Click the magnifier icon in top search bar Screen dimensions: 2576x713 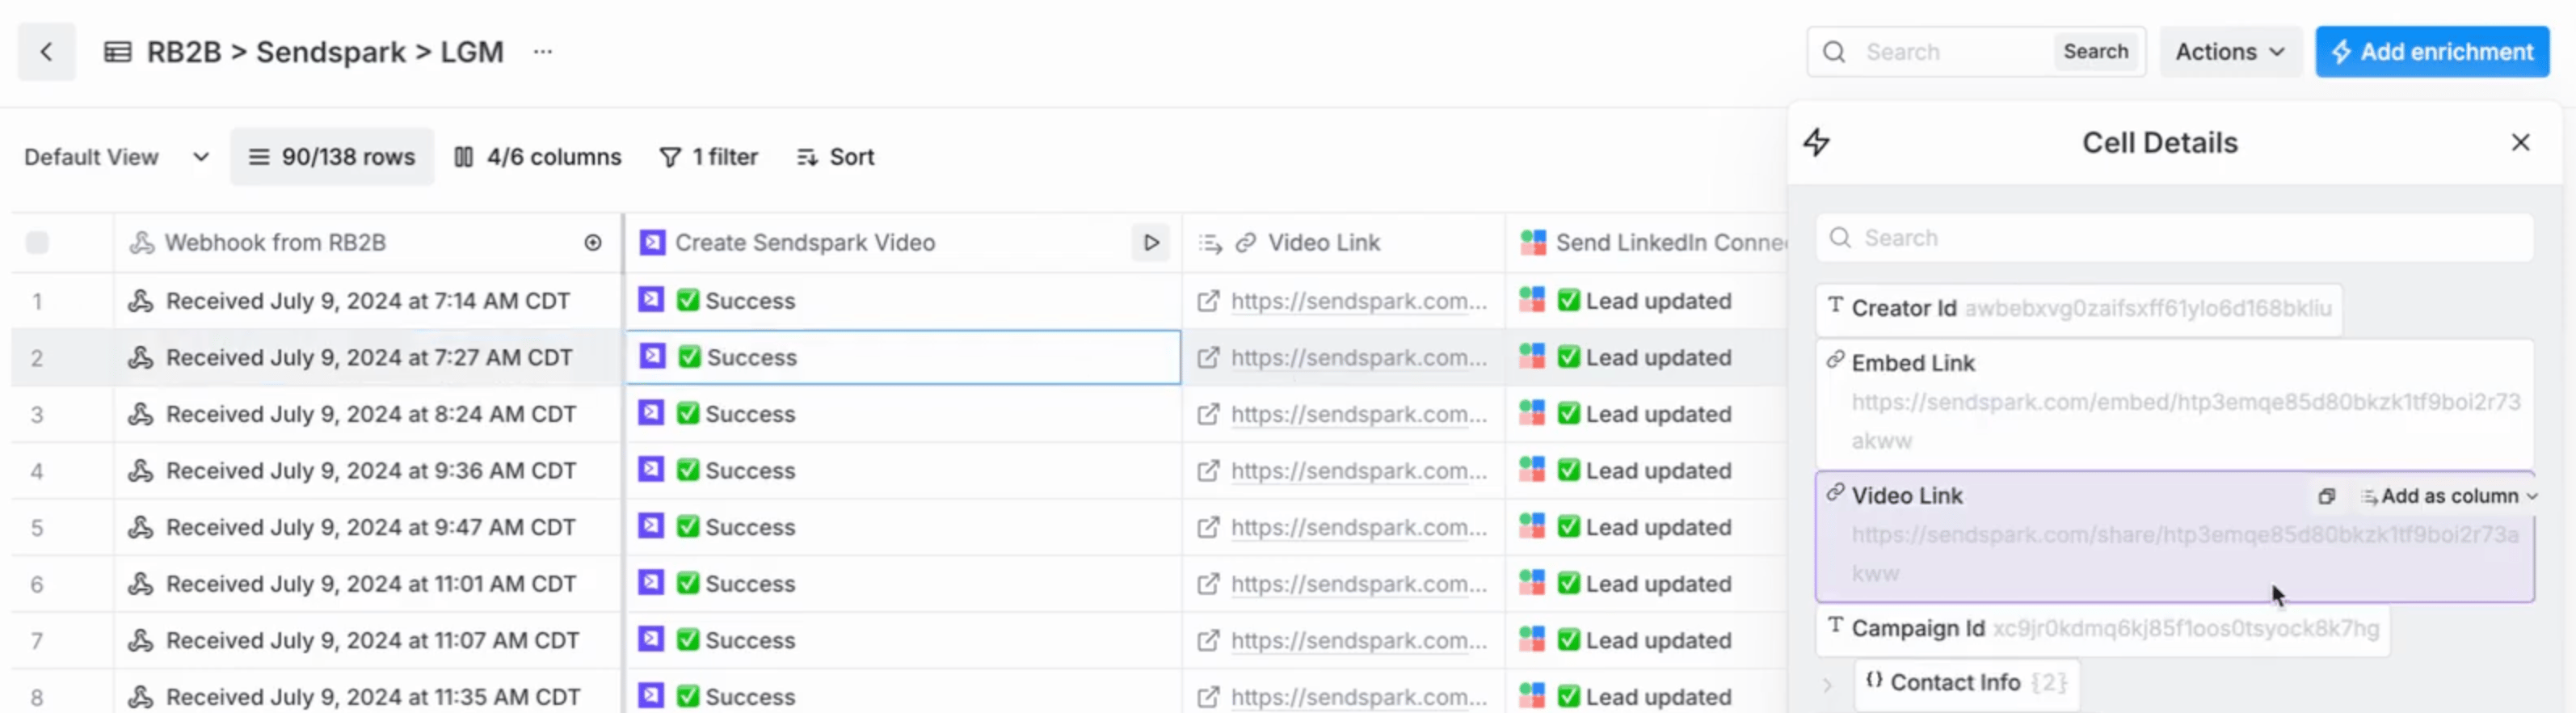tap(1834, 52)
